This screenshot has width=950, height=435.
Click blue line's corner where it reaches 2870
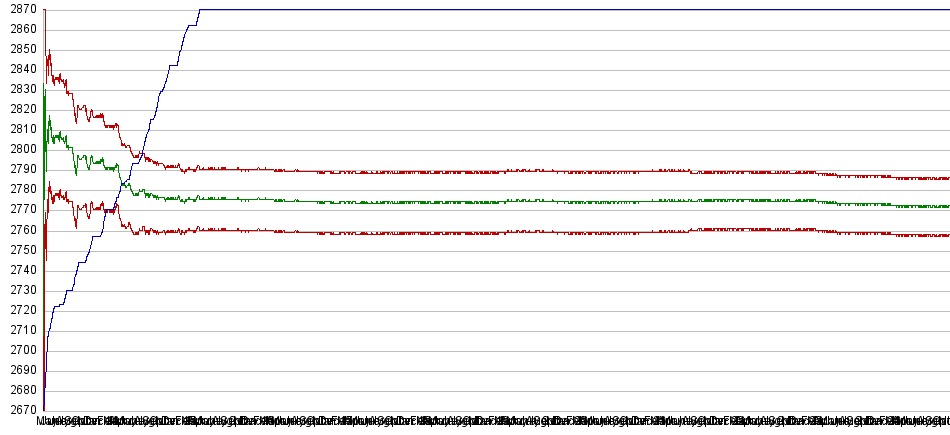click(200, 10)
